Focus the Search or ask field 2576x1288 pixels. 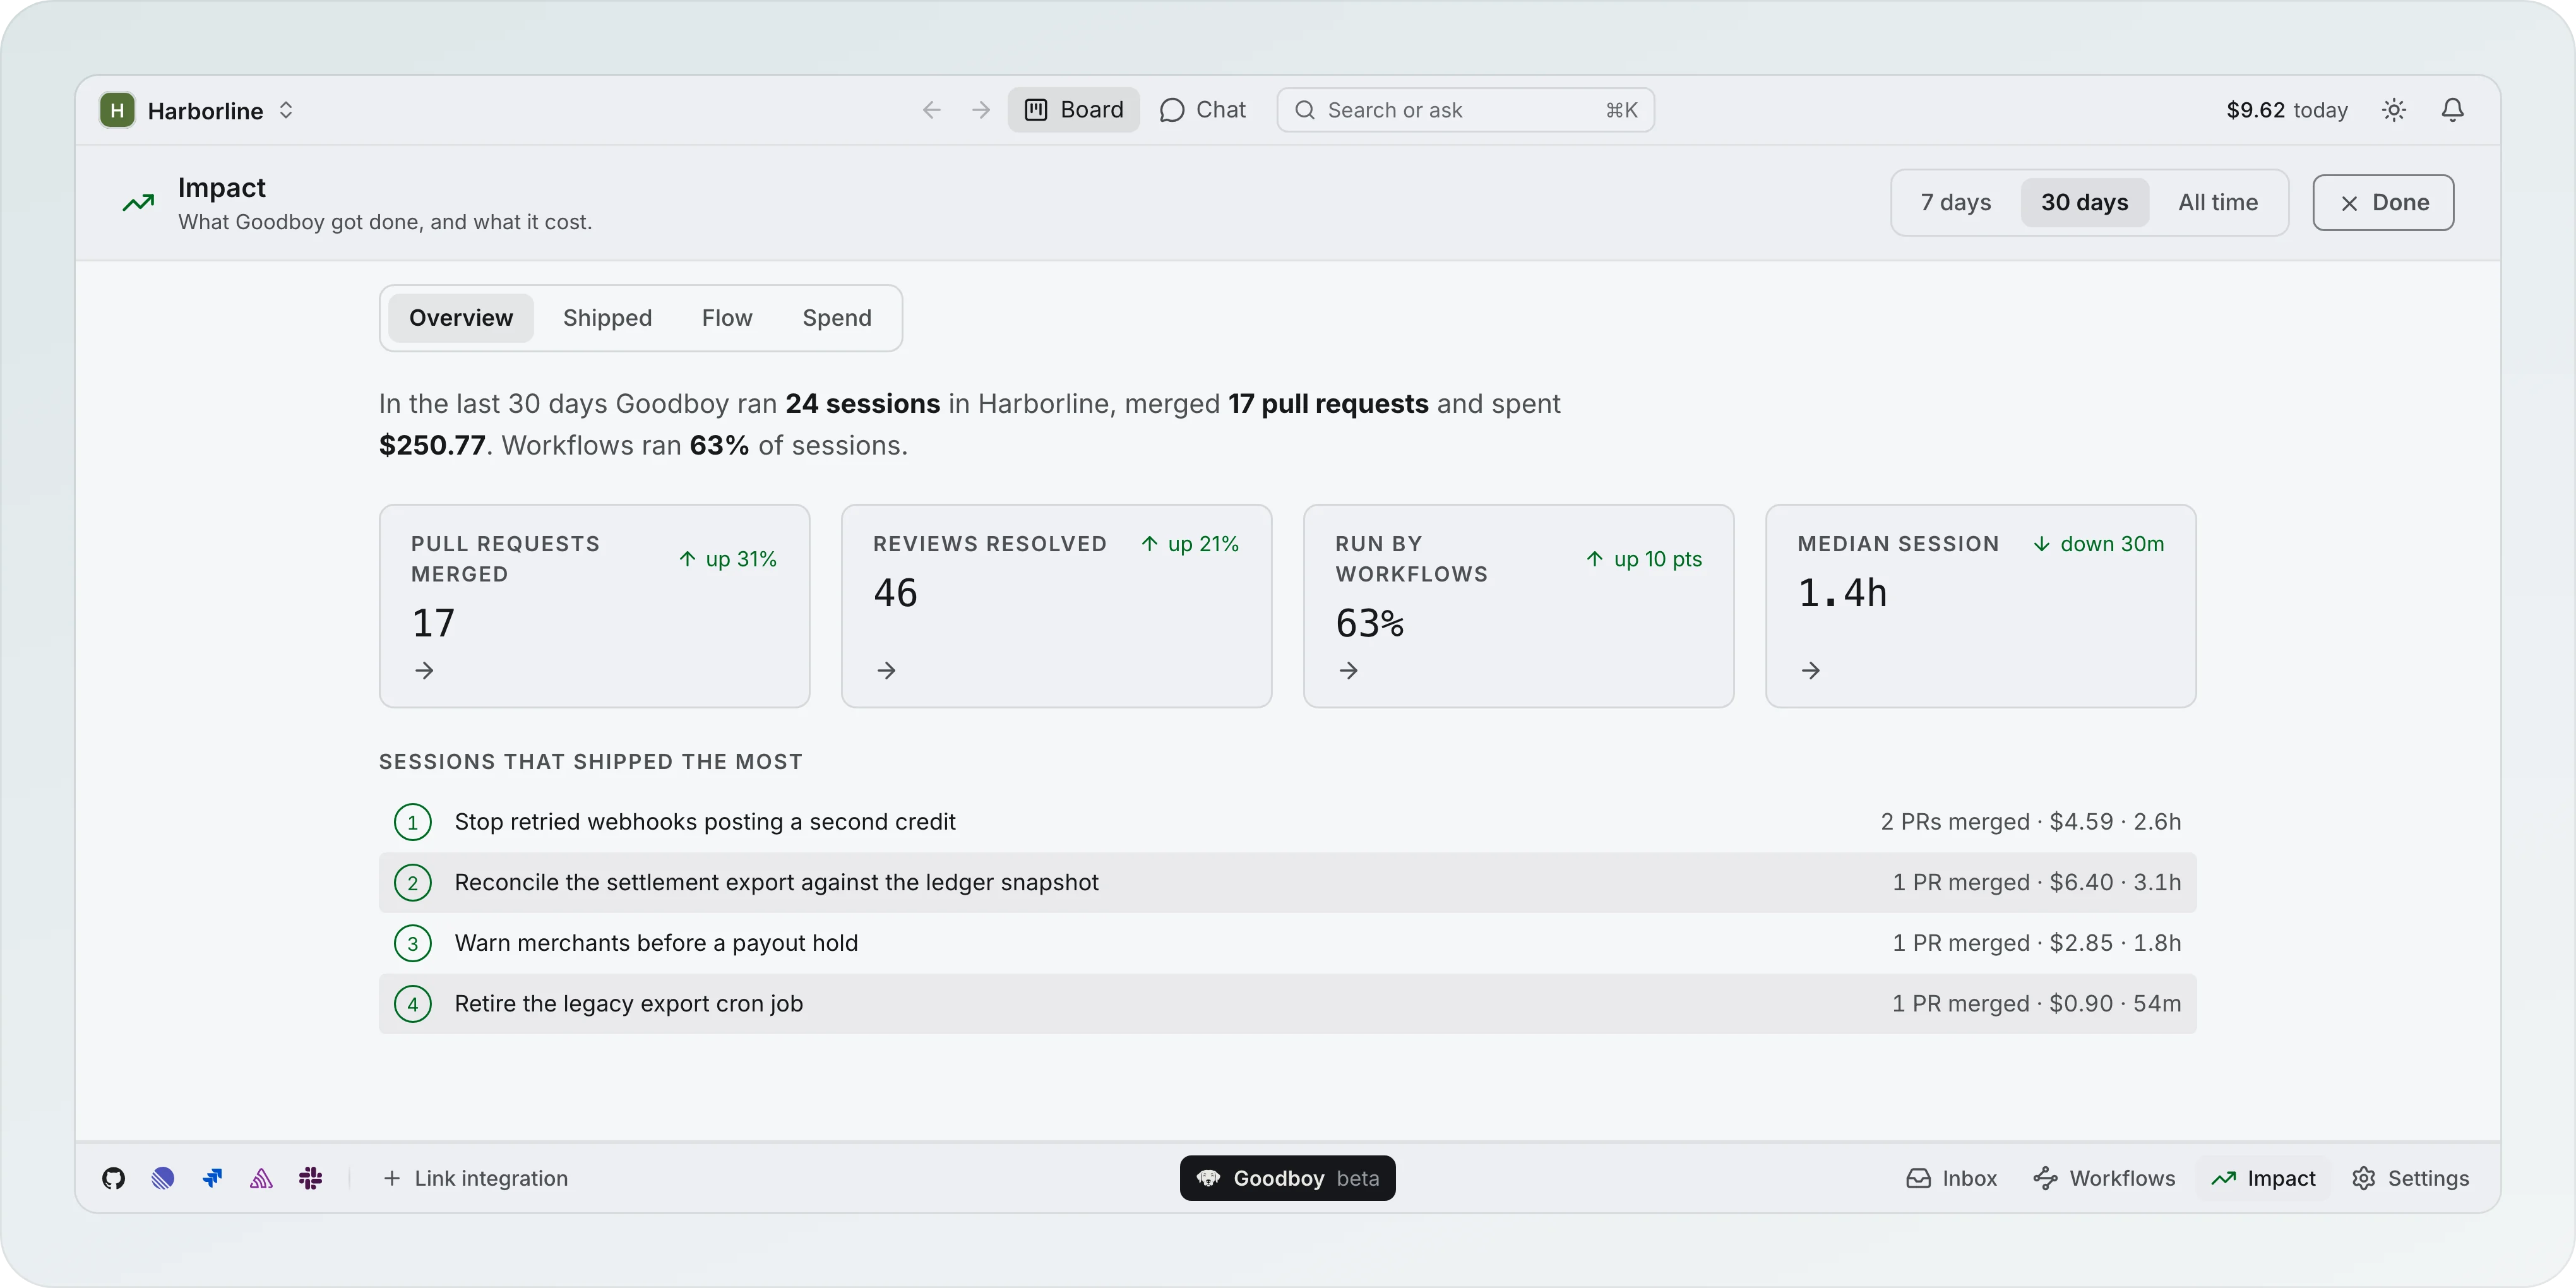1465,110
